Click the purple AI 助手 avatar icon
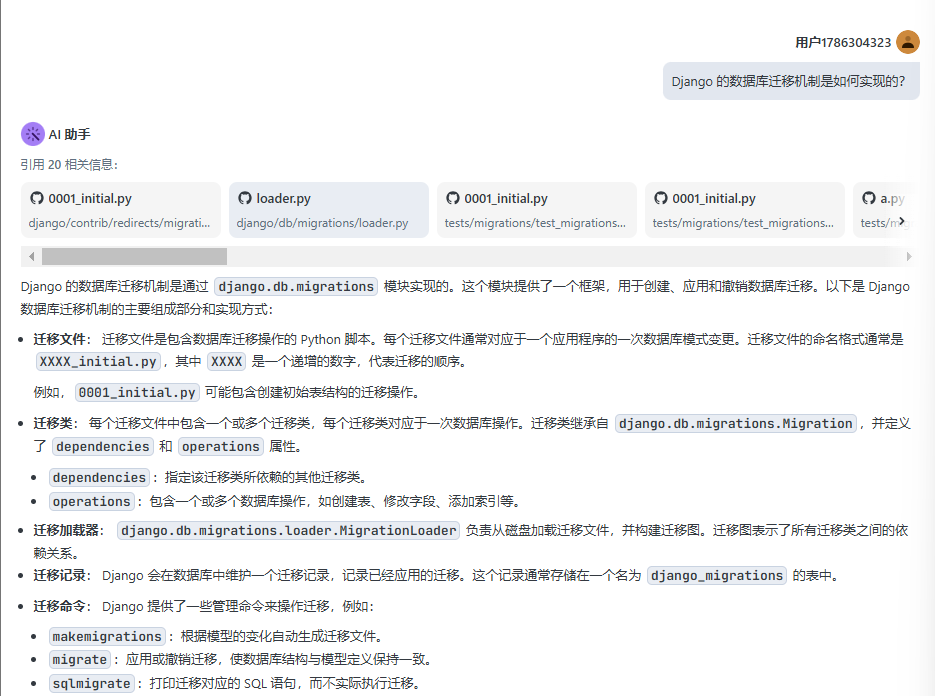This screenshot has height=696, width=935. (x=33, y=134)
